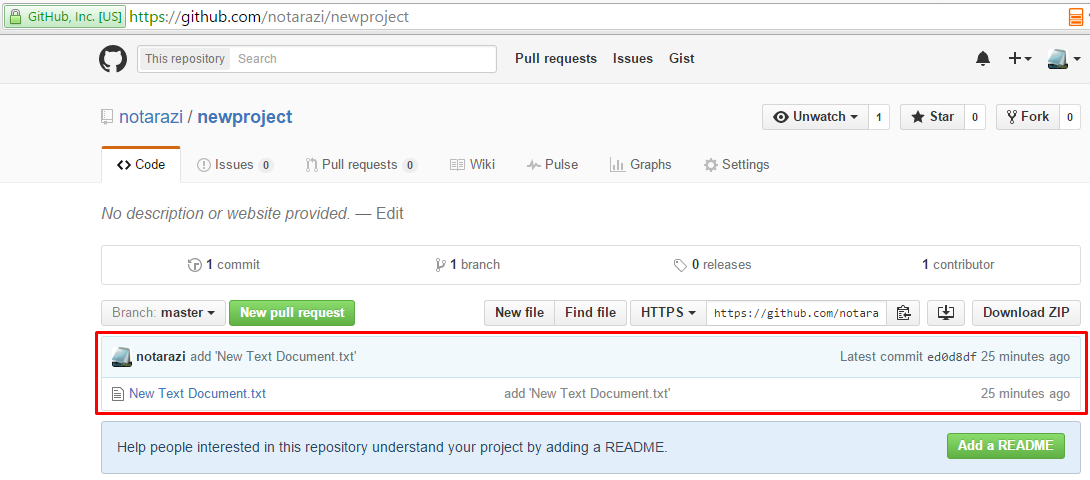The height and width of the screenshot is (480, 1090).
Task: Click the GitHub Octocat logo
Action: click(113, 59)
